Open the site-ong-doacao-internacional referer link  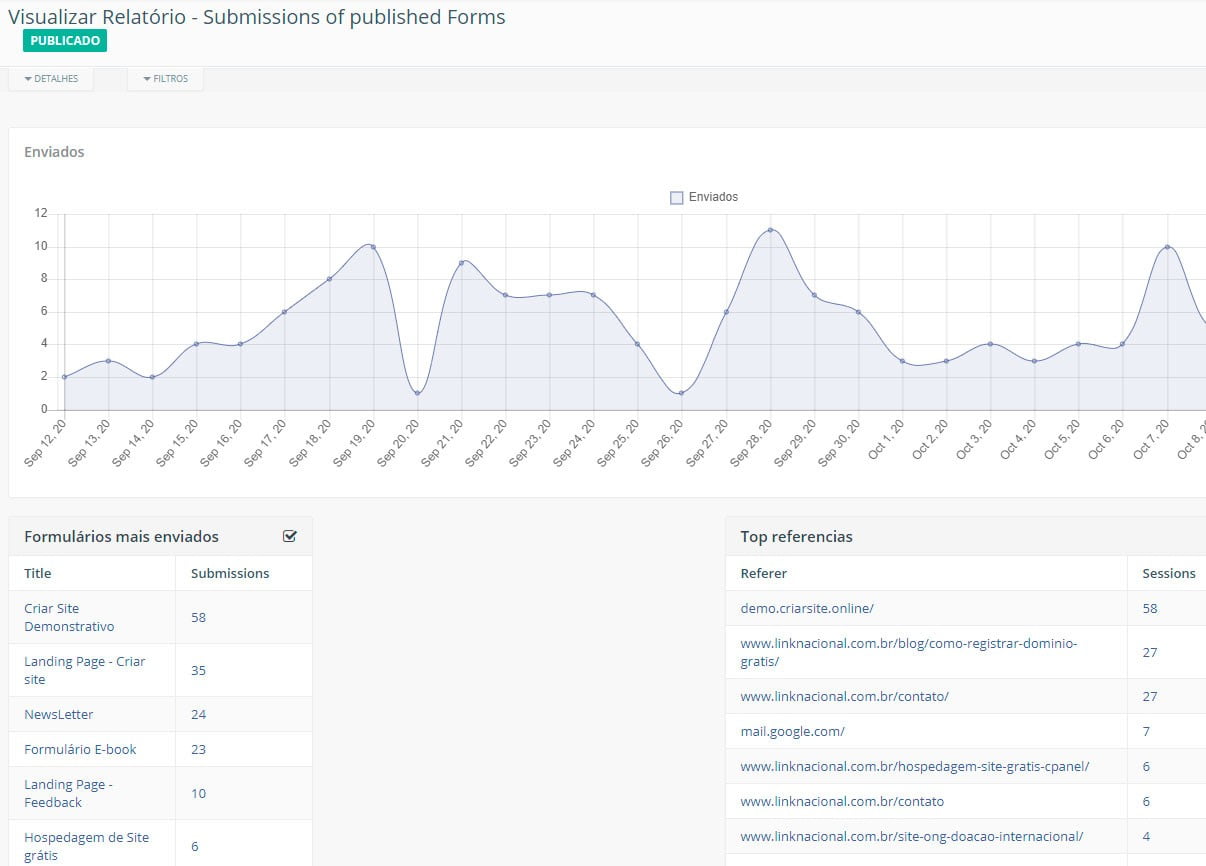911,836
